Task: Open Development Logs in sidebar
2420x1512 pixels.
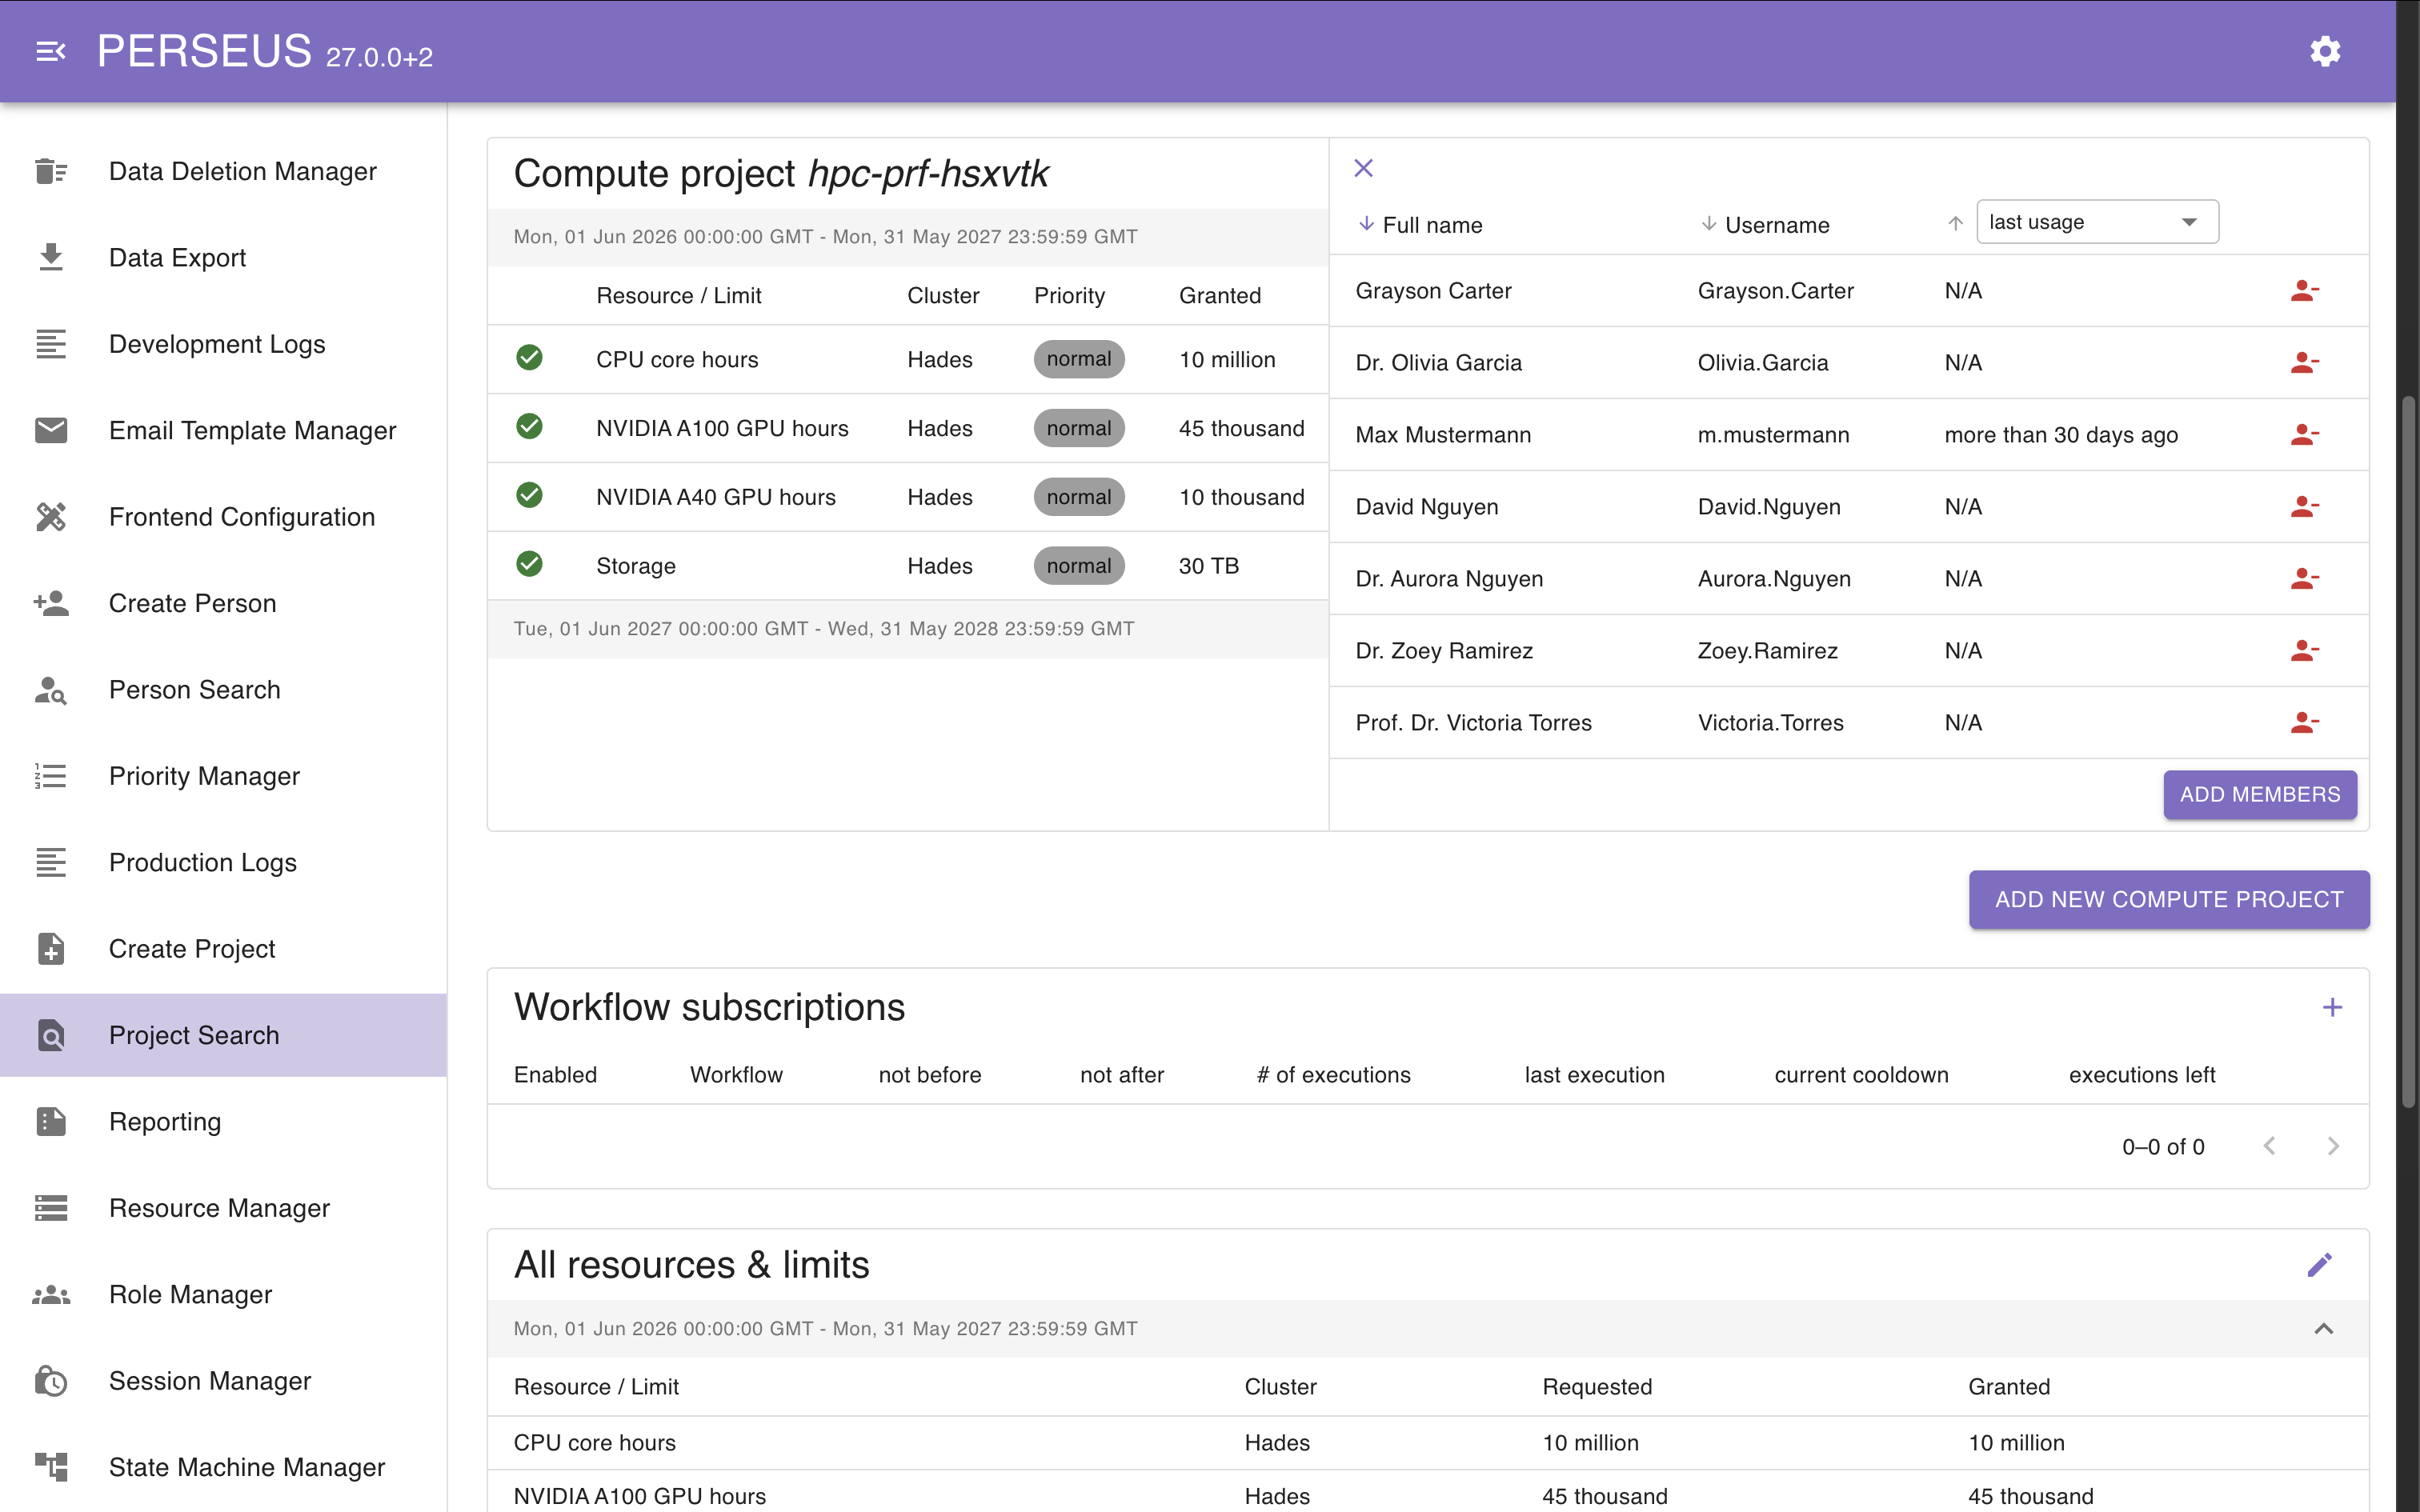Action: 224,344
